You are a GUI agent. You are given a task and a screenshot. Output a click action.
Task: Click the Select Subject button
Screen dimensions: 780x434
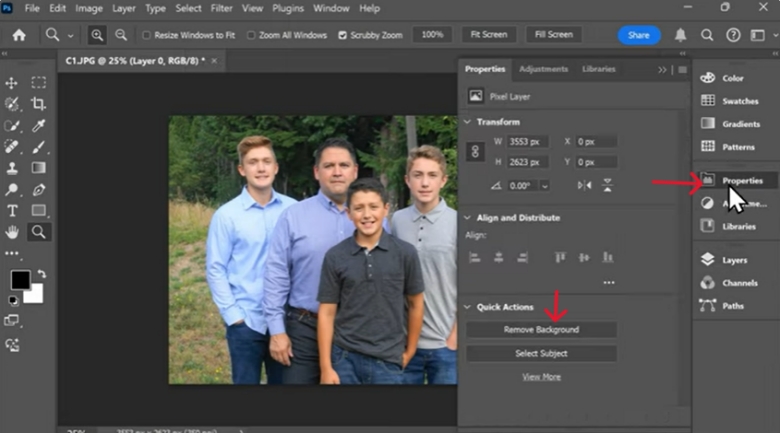click(x=541, y=353)
